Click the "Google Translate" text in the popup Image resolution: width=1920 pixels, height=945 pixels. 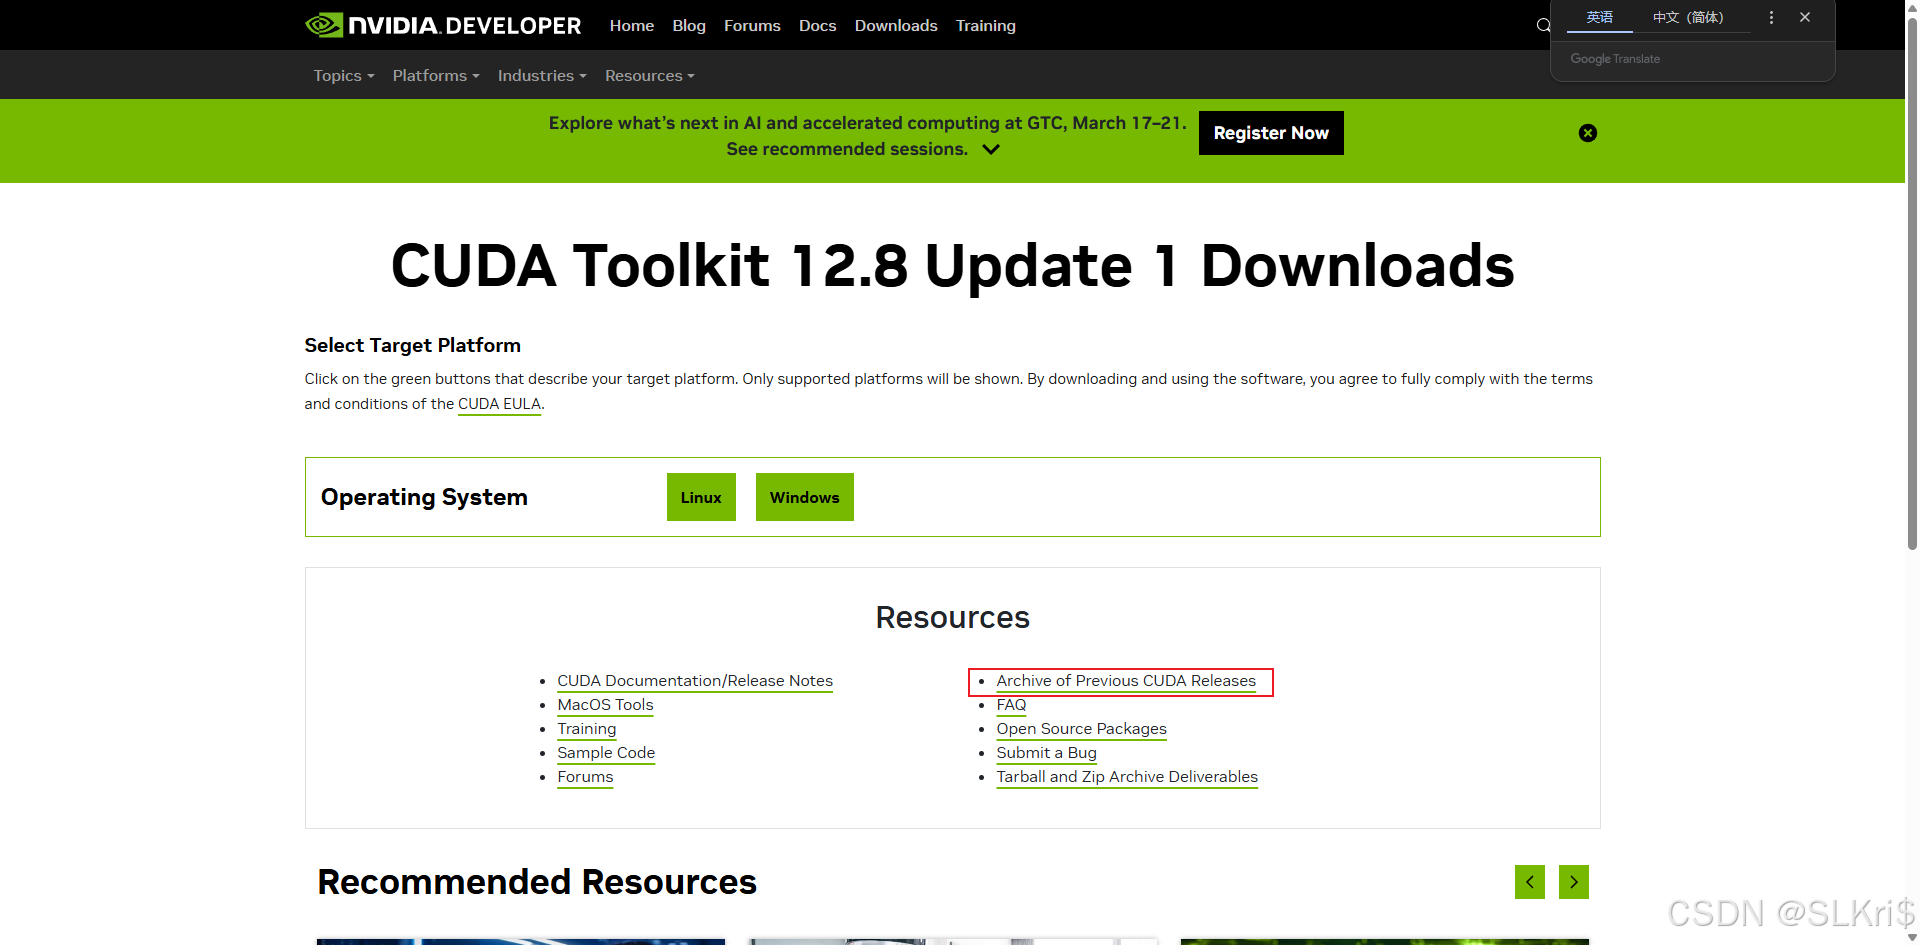[x=1615, y=59]
